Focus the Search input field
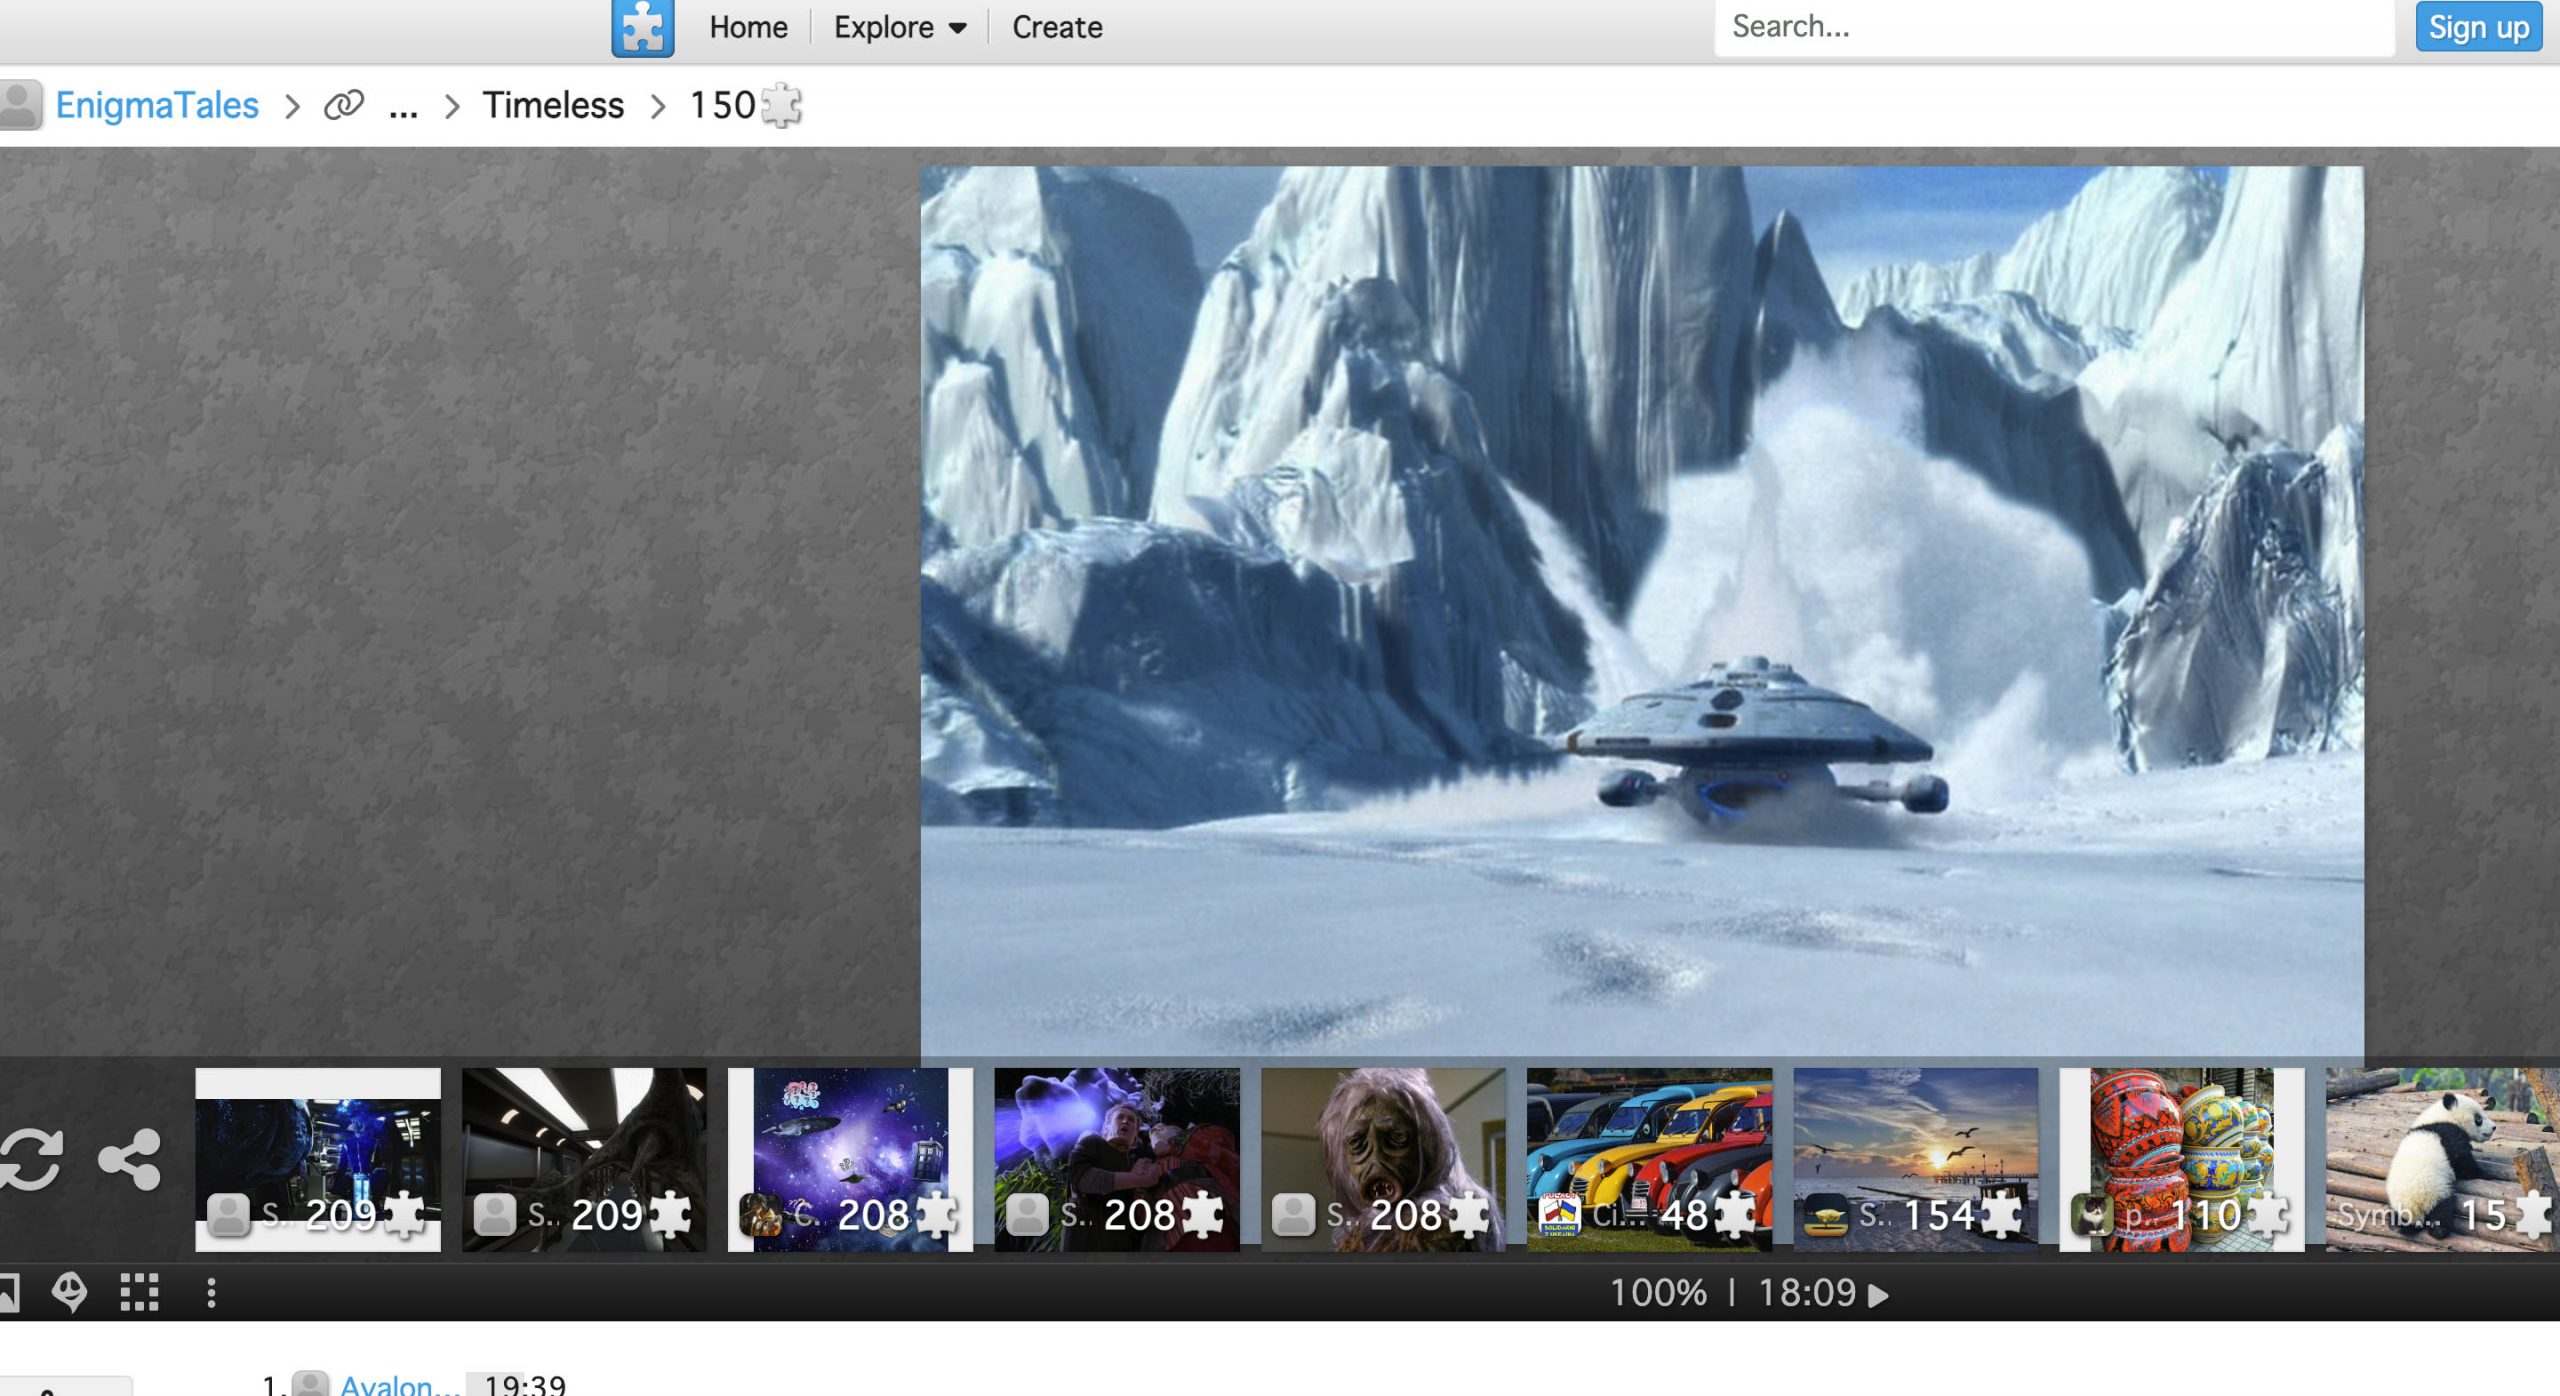 [2054, 27]
